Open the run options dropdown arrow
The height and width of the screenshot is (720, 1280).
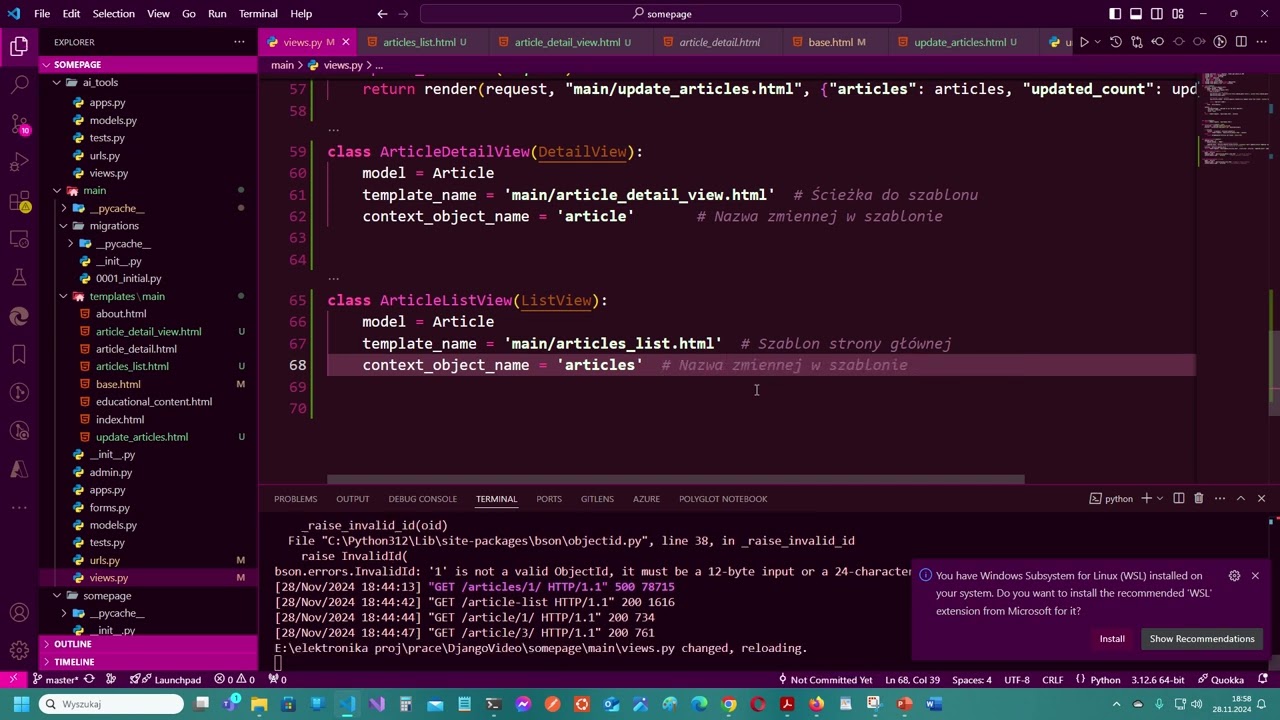pyautogui.click(x=1098, y=42)
